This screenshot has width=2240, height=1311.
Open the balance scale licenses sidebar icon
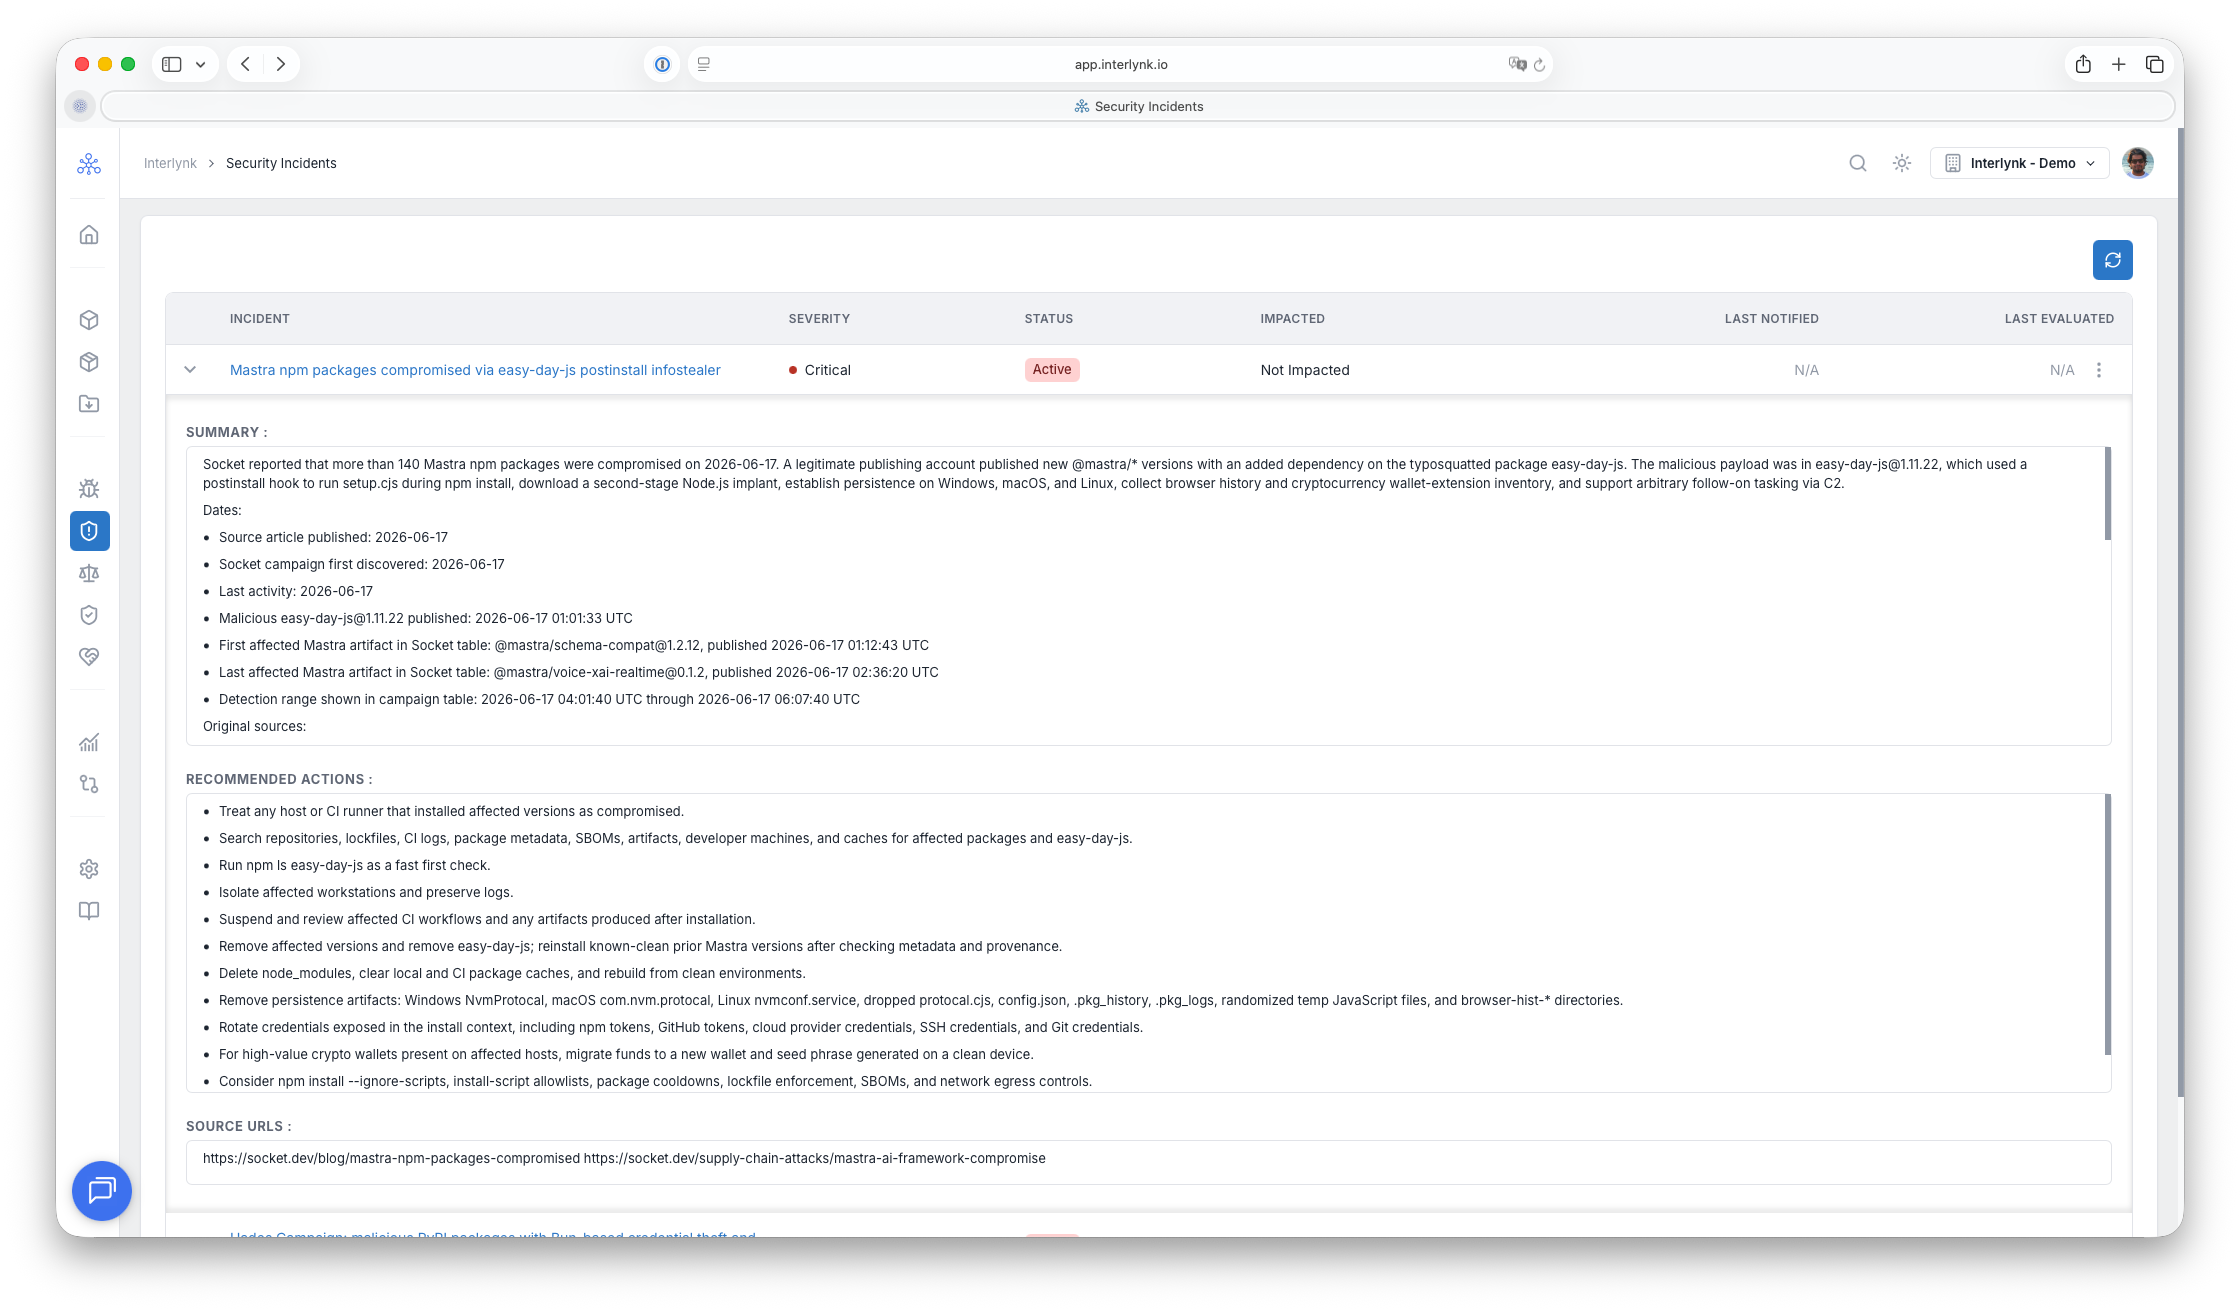tap(89, 573)
